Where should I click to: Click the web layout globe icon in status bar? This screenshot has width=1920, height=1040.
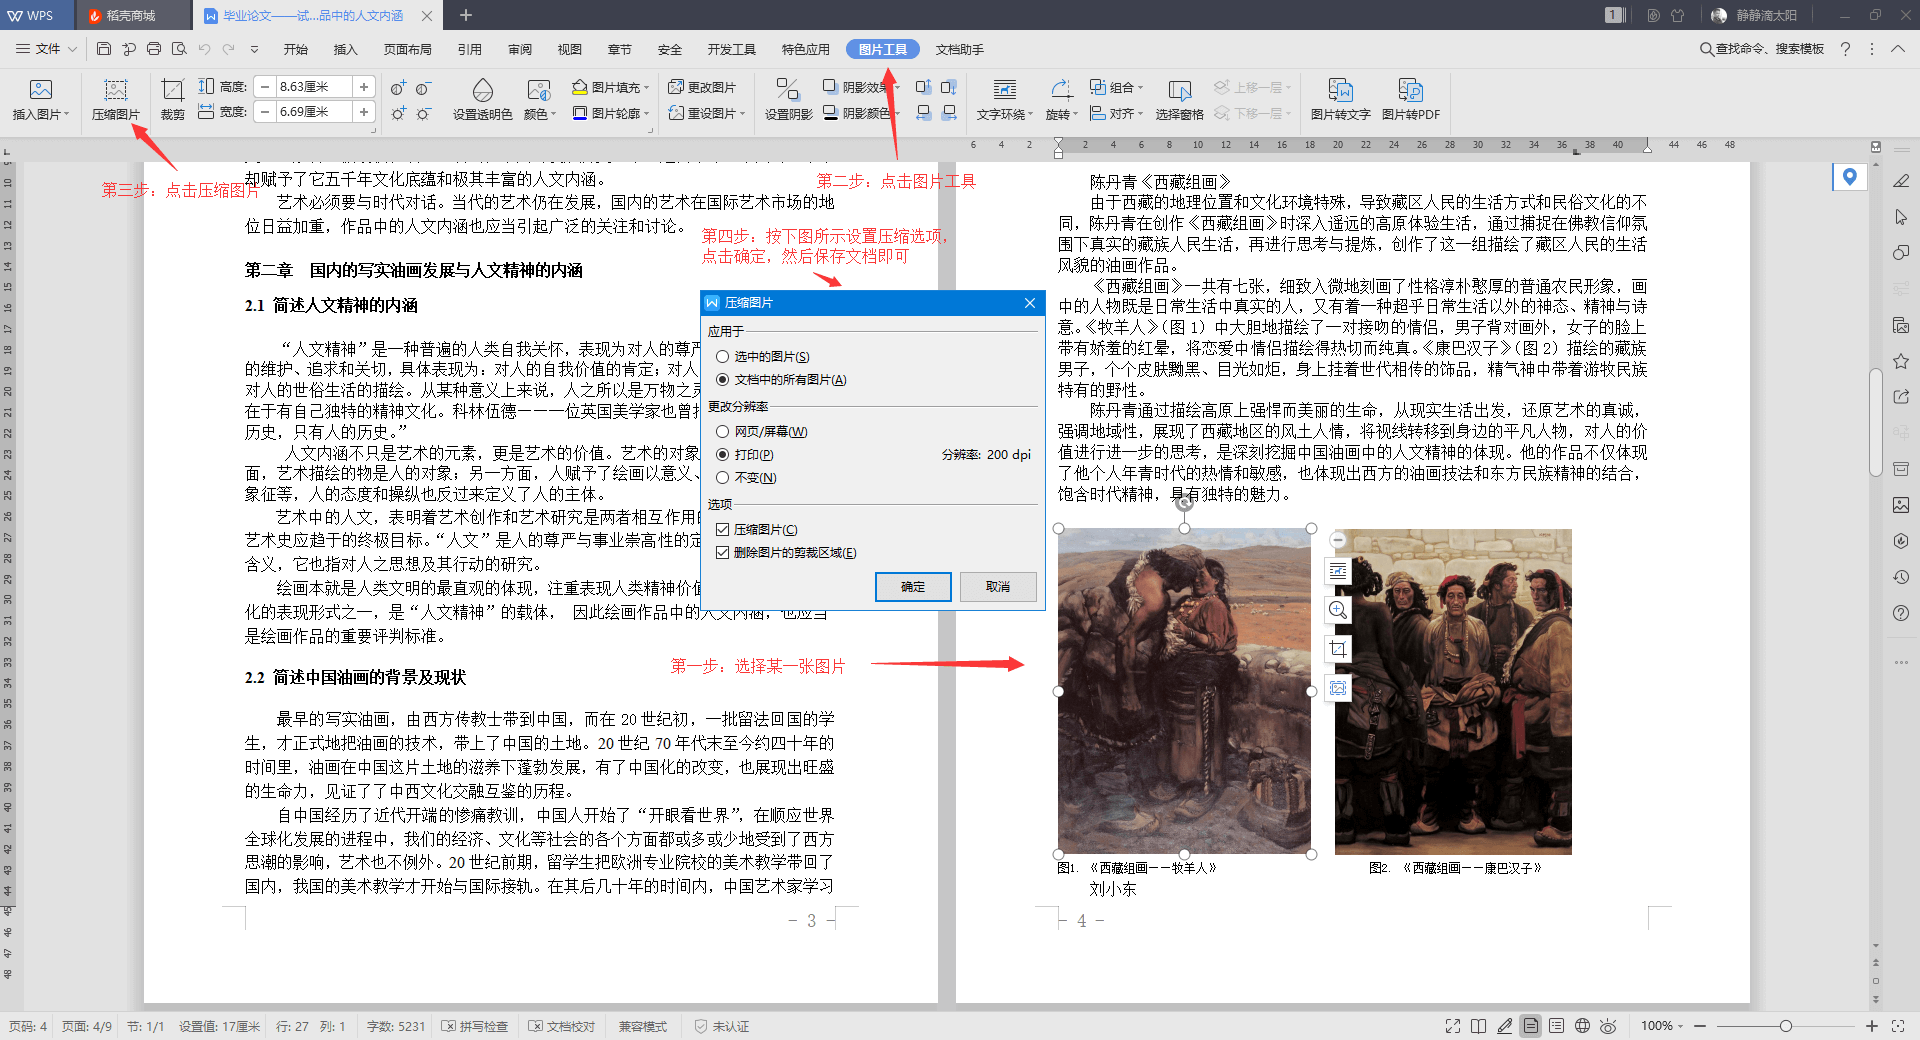[x=1582, y=1026]
